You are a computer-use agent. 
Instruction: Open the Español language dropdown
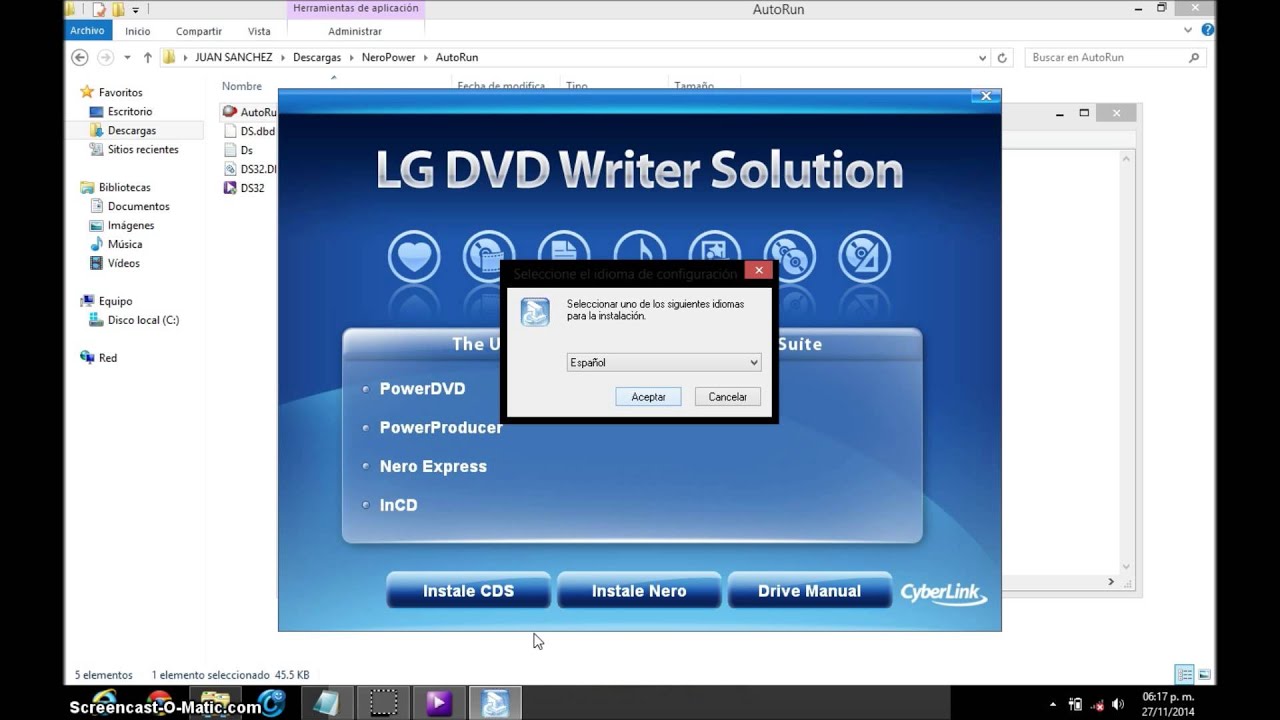click(664, 363)
